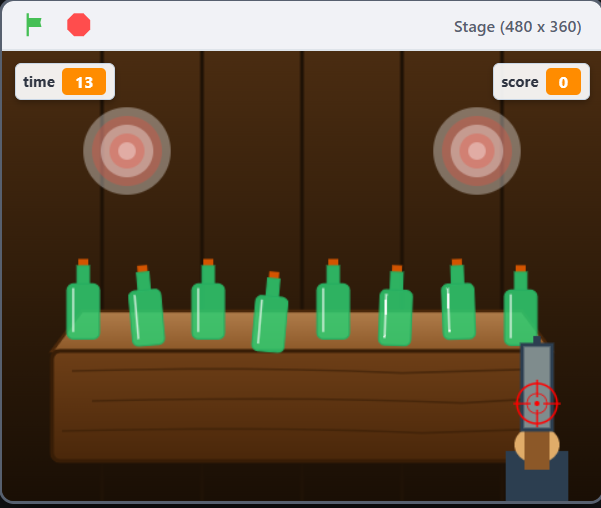The image size is (601, 508).
Task: Shoot the tilted fourth bottle from the left
Action: click(270, 312)
